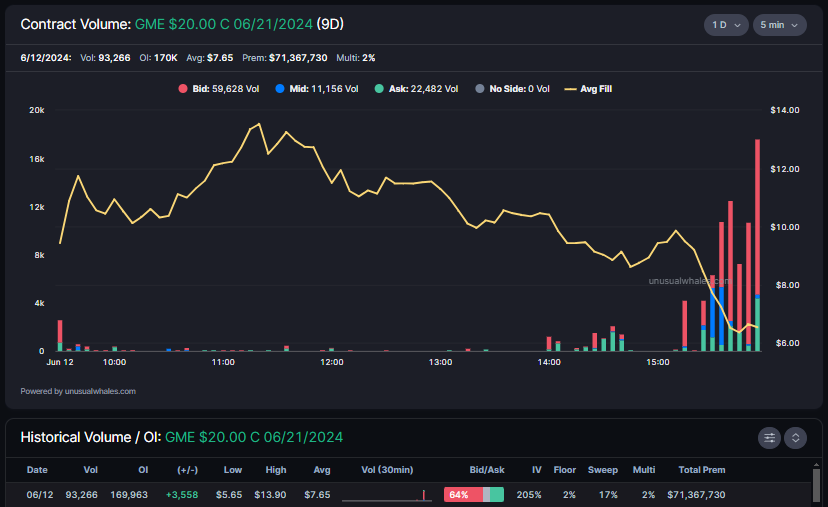The image size is (828, 507).
Task: Click the $71,367,730 total premium table cell
Action: (696, 495)
